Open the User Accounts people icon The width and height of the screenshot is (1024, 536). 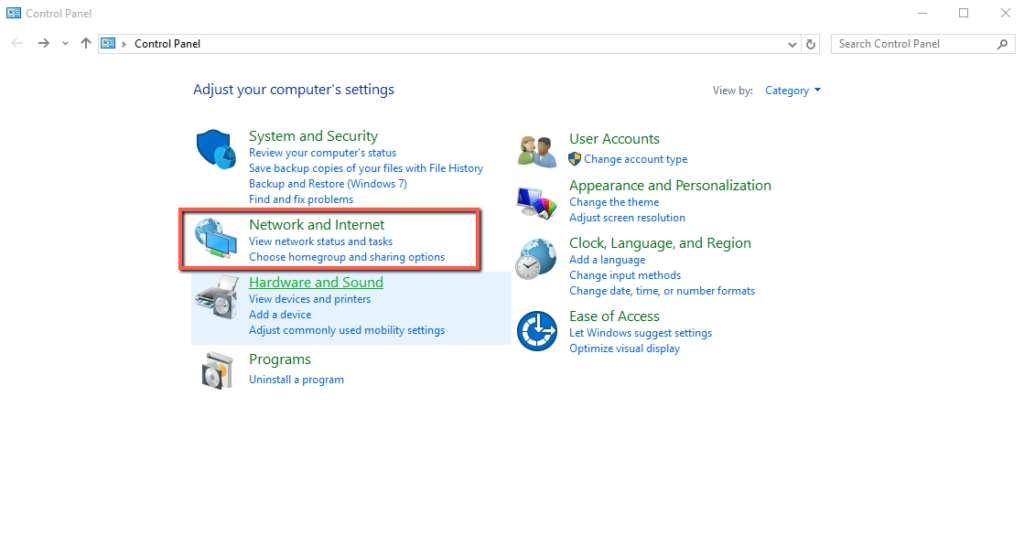(537, 150)
